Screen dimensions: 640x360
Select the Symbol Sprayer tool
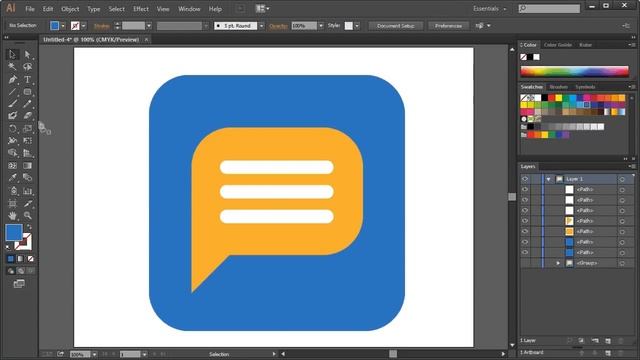(x=12, y=191)
